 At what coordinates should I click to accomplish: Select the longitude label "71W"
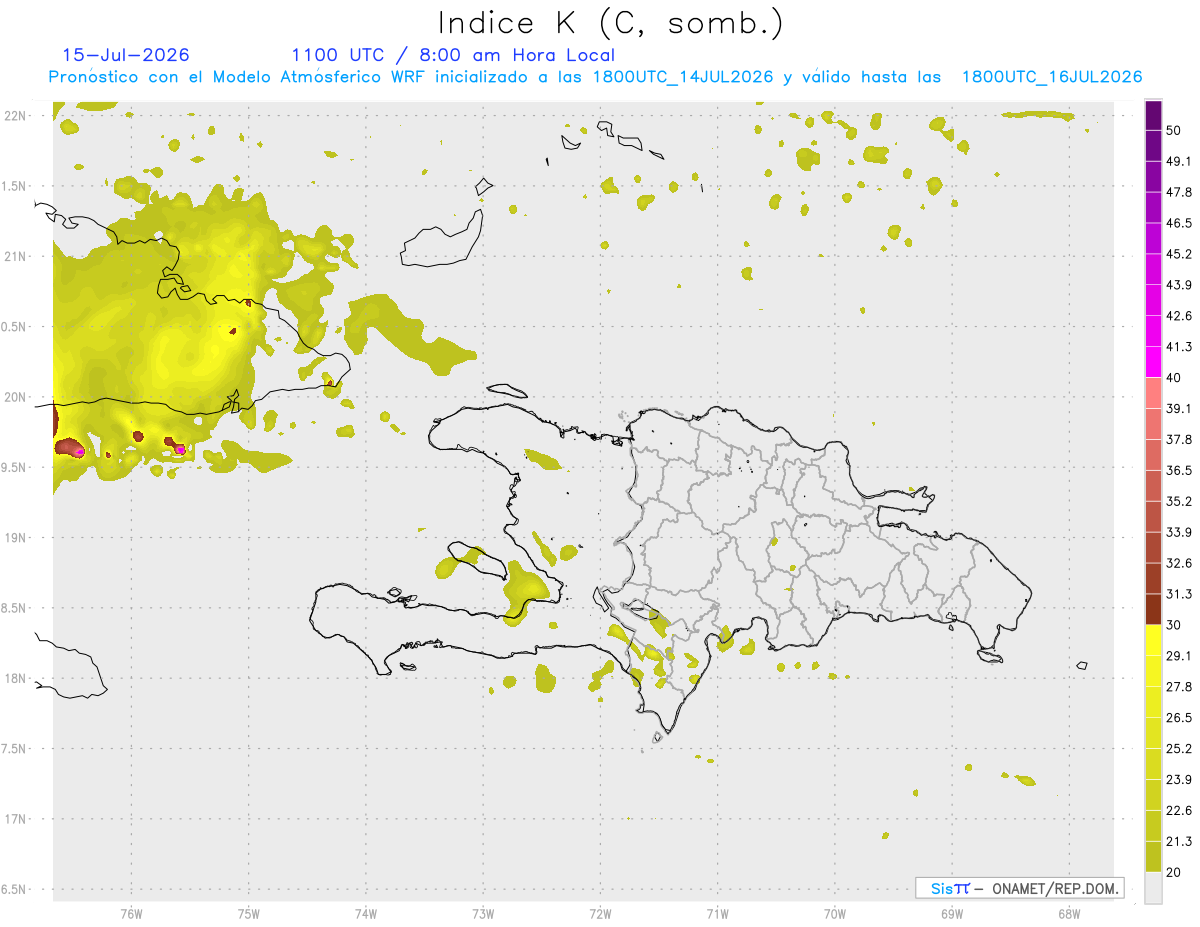[717, 913]
